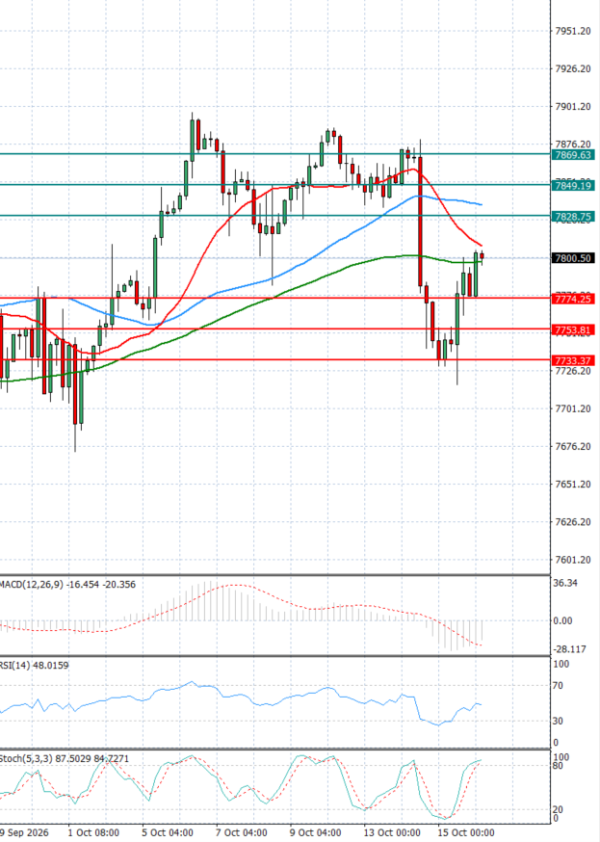600x842 pixels.
Task: Click the 7753.81 support level label
Action: point(573,330)
